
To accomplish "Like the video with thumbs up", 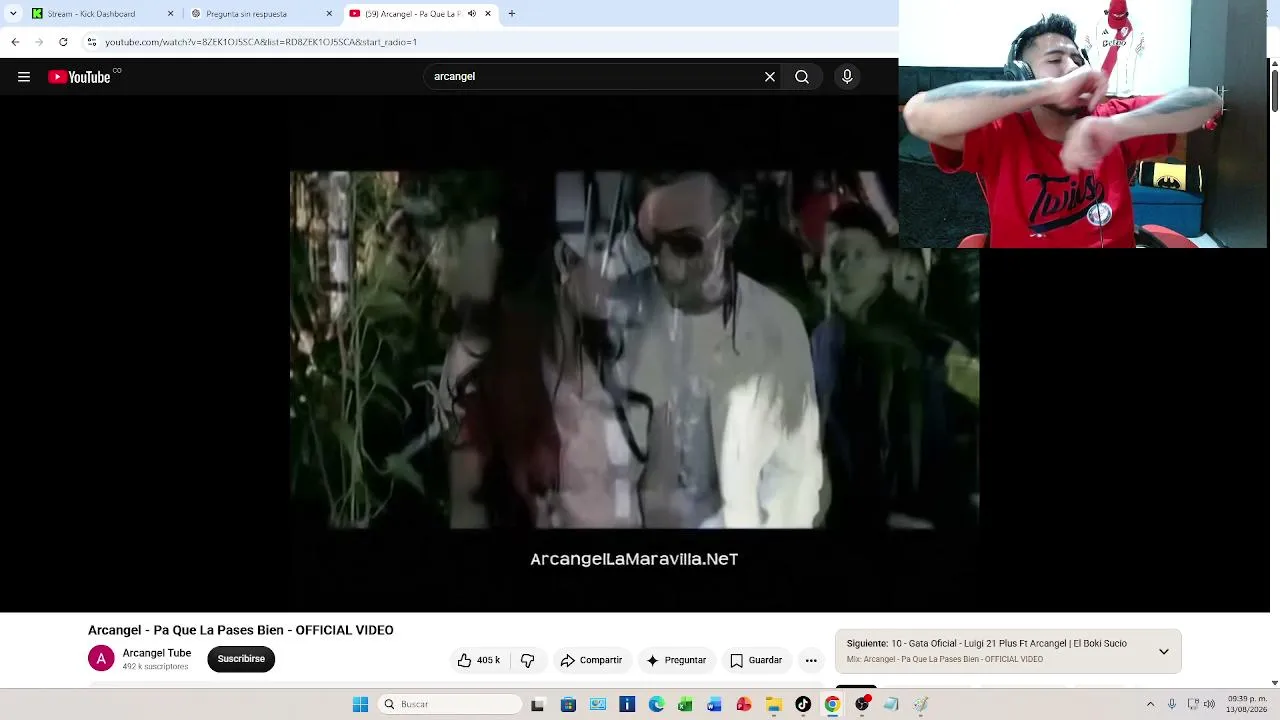I will (x=479, y=660).
